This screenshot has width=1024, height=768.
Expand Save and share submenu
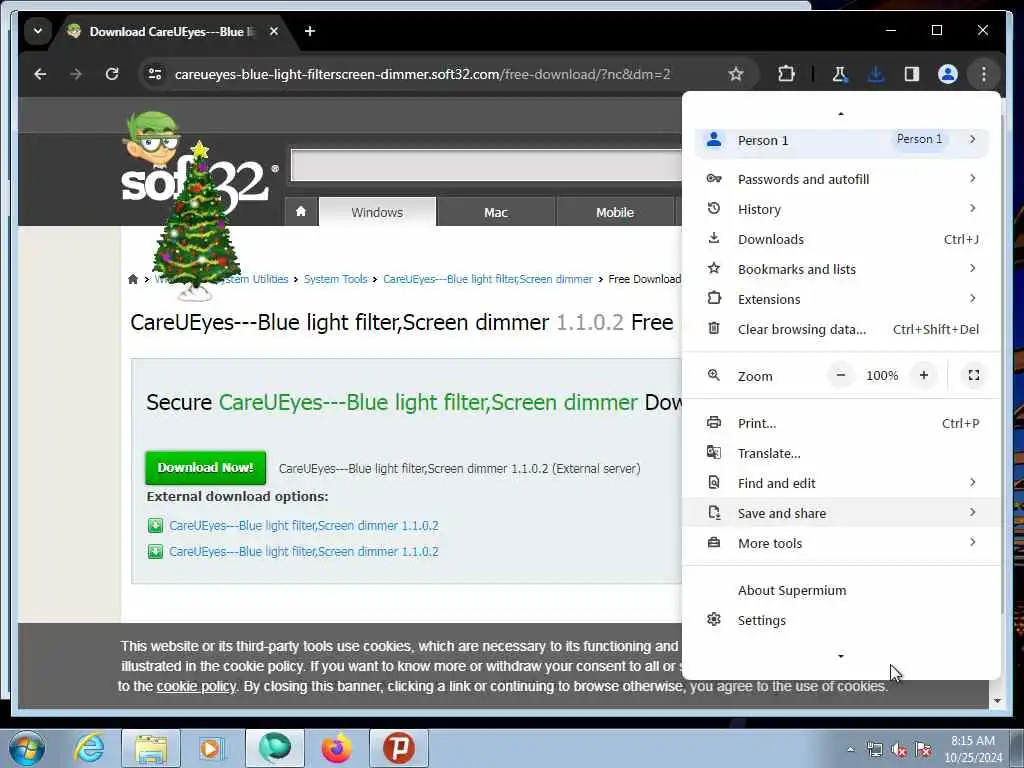[x=841, y=513]
